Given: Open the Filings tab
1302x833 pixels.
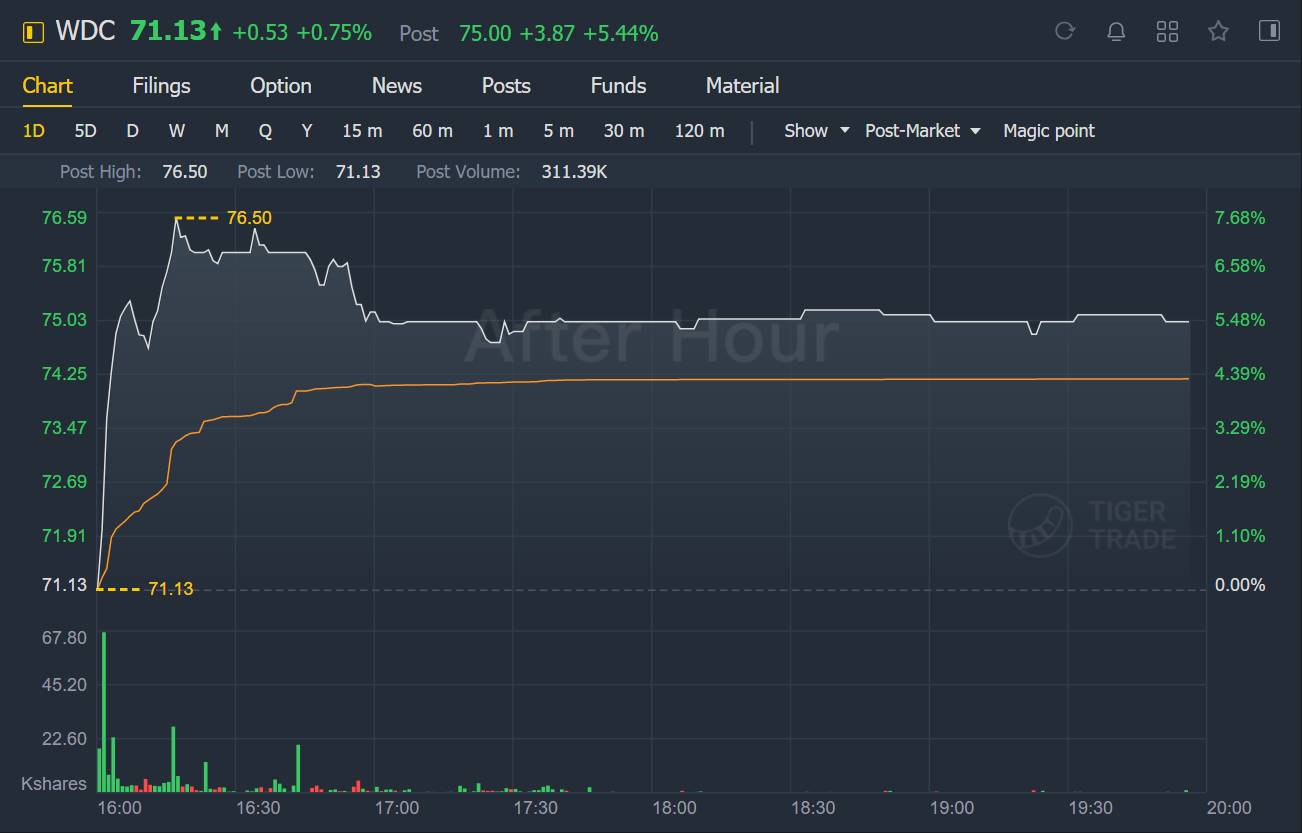Looking at the screenshot, I should 161,86.
